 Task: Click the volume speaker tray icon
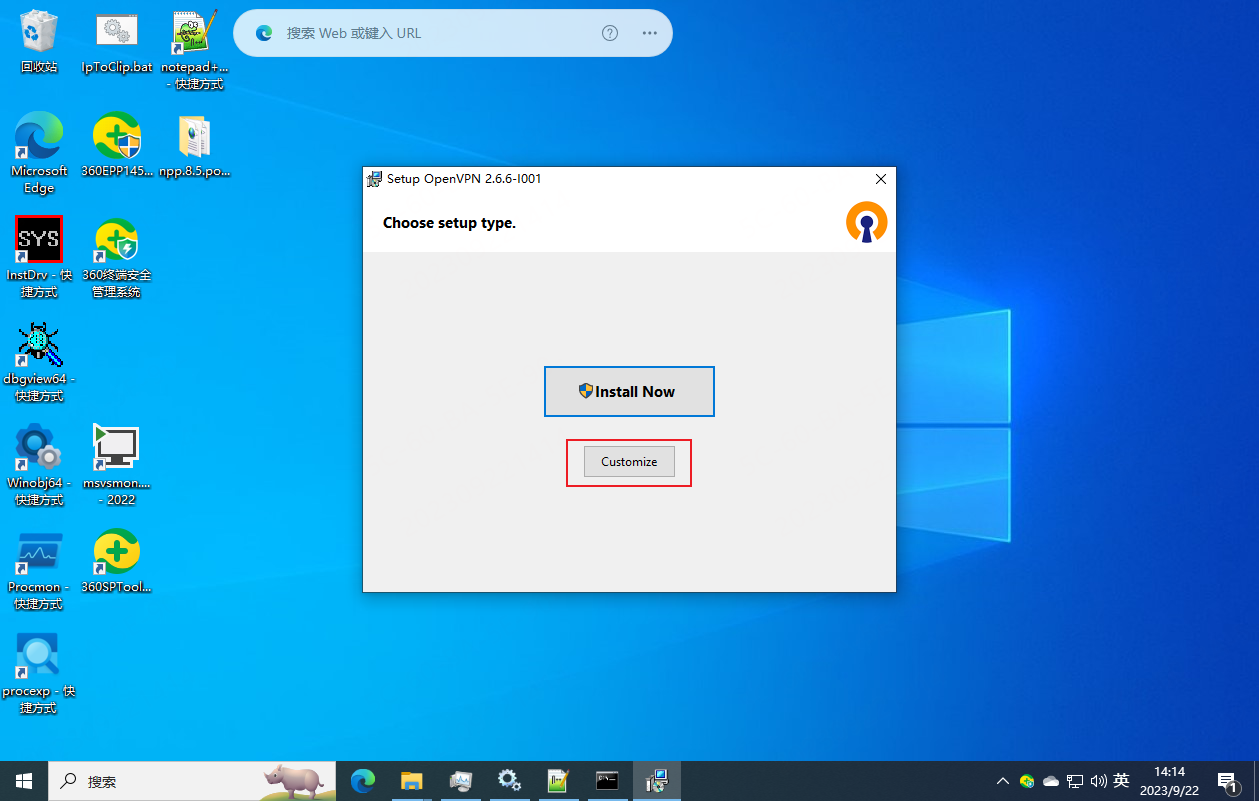pos(1098,781)
